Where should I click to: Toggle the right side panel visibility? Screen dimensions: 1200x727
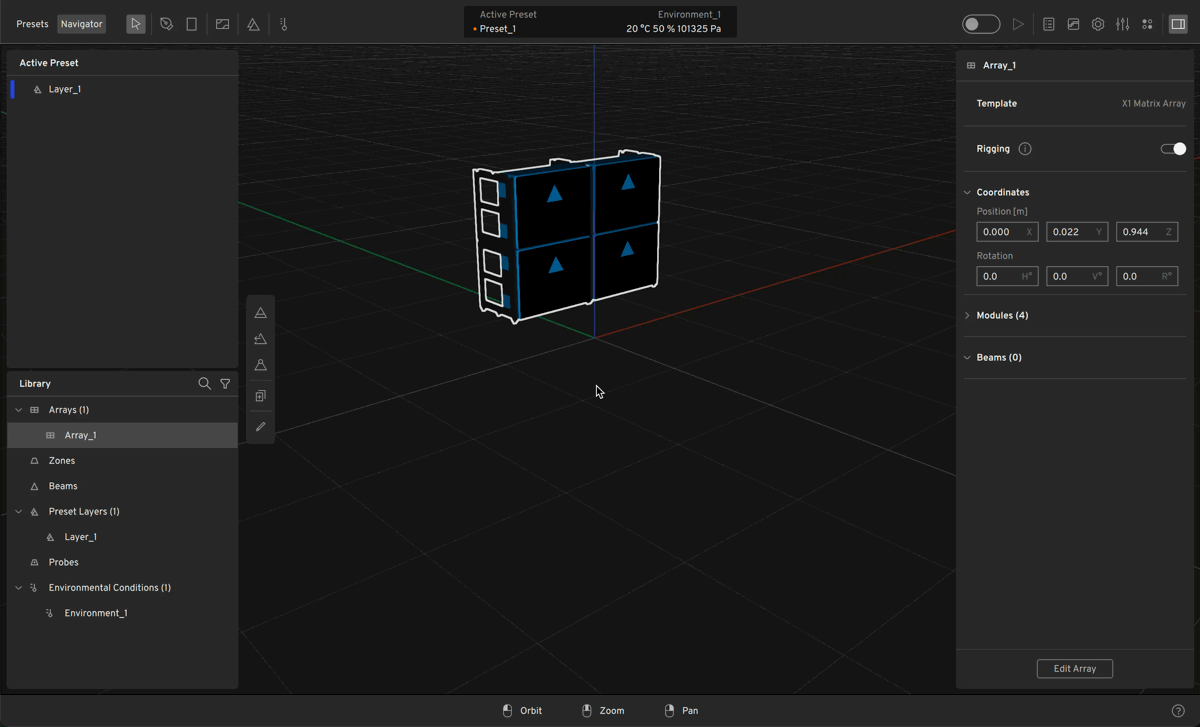pos(1178,24)
